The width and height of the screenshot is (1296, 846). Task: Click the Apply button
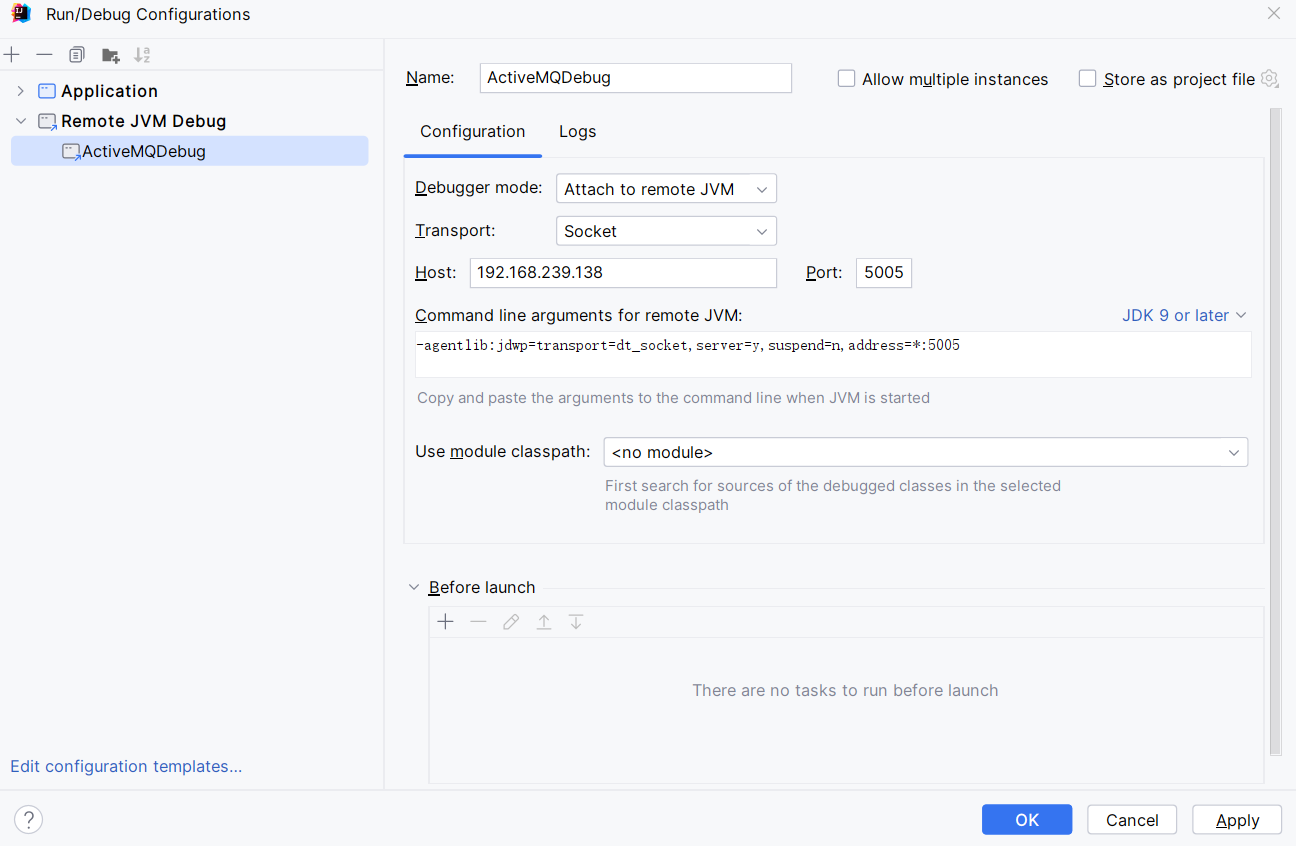pos(1237,820)
